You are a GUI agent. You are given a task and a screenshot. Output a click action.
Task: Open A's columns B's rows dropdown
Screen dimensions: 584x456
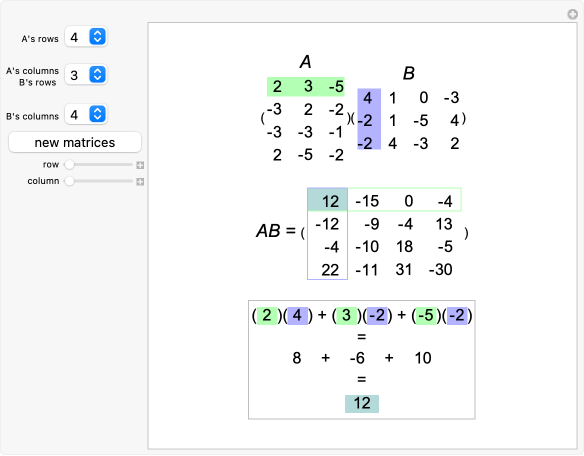pos(97,75)
